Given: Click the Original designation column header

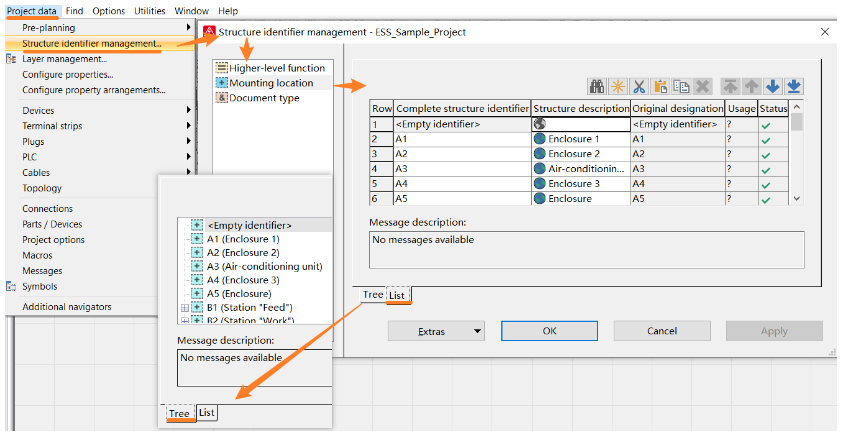Looking at the screenshot, I should coord(677,108).
